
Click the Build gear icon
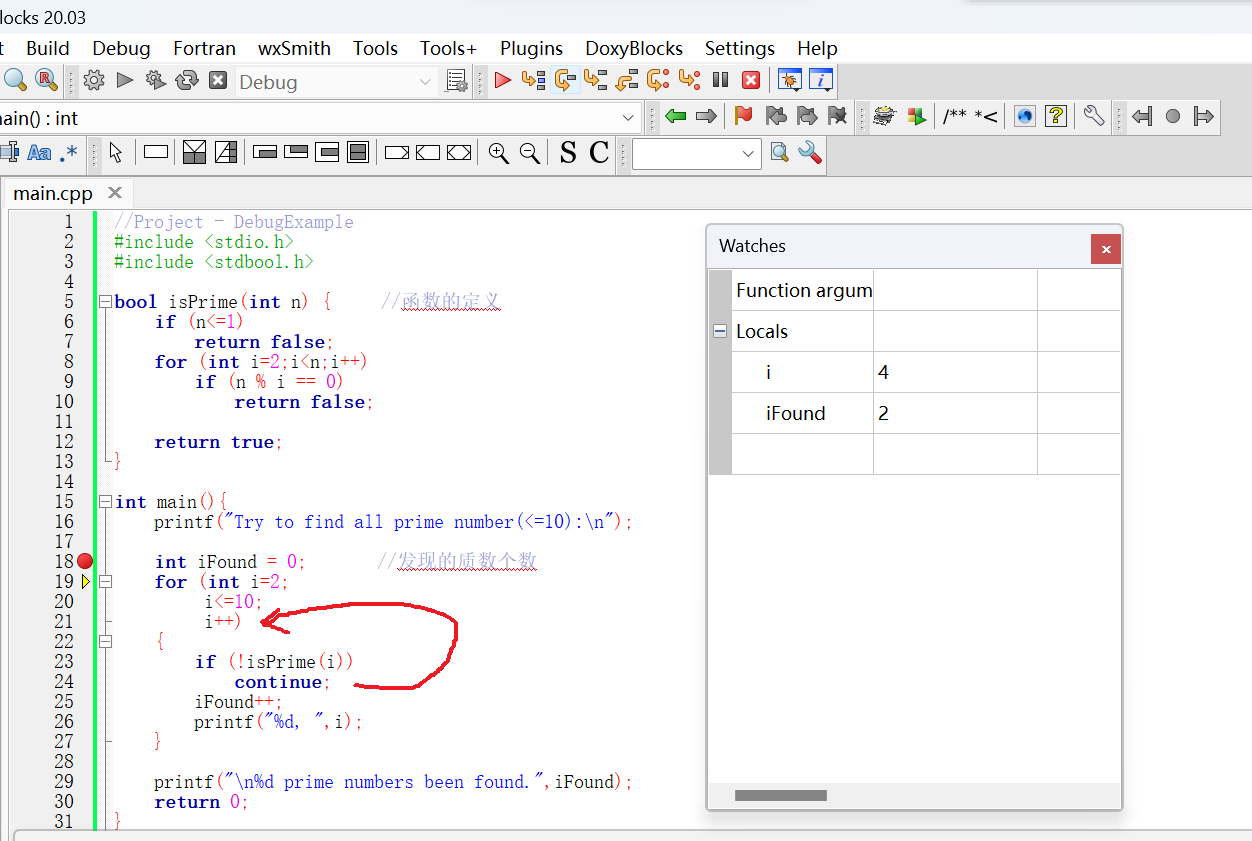pyautogui.click(x=94, y=81)
